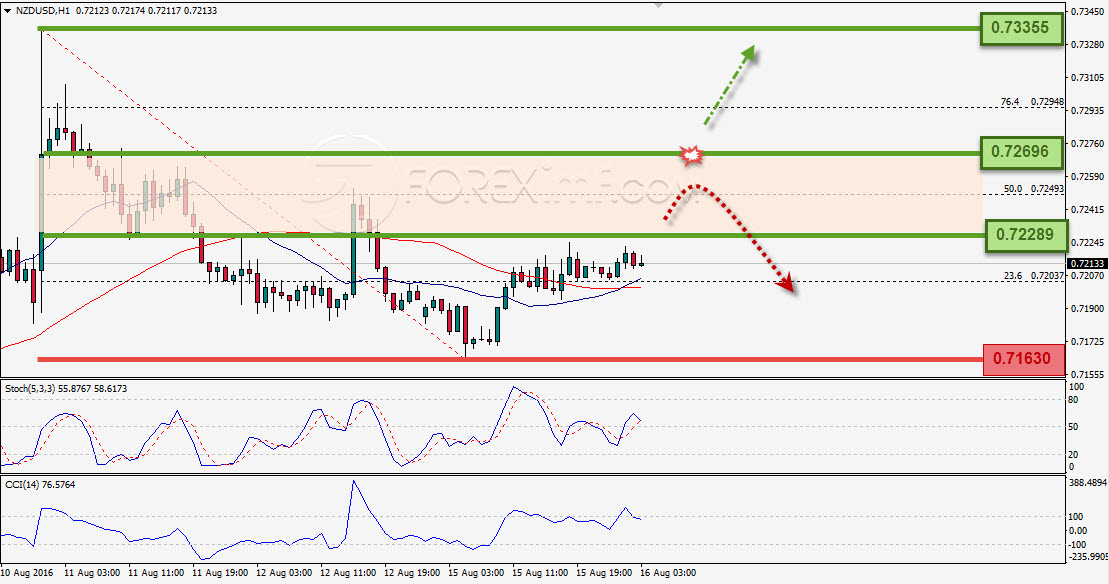
Task: Click the 11 Aug 11:00 time axis label
Action: point(156,573)
